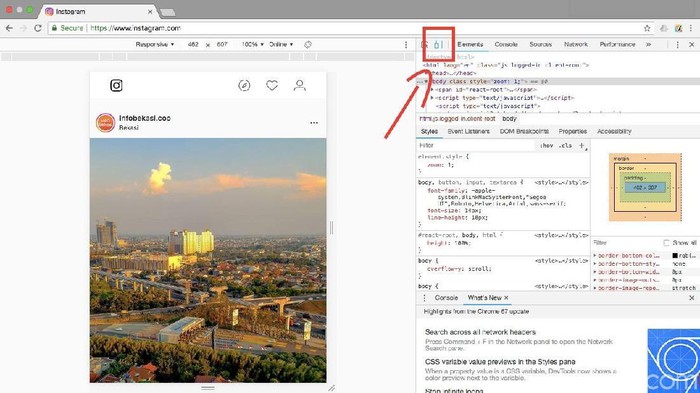Click the styles Filter field
Viewport: 700px width, 393px height.
pyautogui.click(x=475, y=146)
